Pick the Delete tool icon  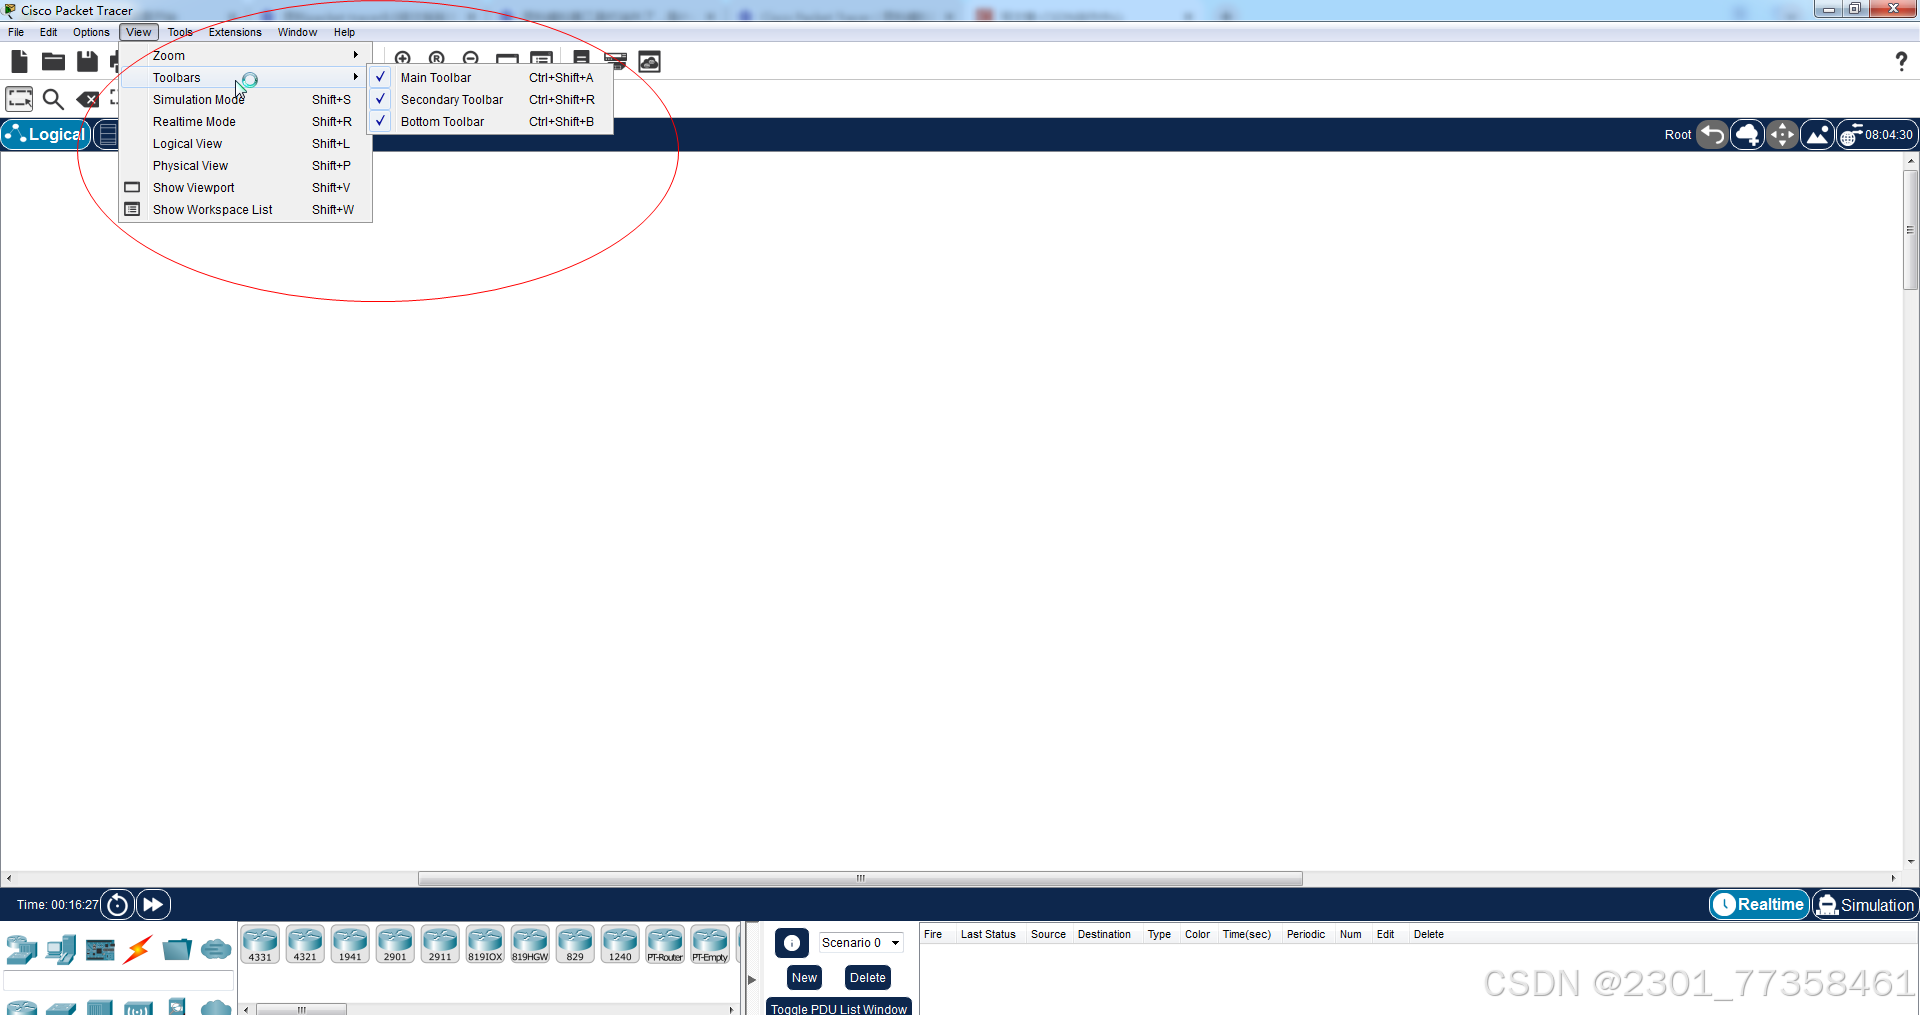(88, 99)
